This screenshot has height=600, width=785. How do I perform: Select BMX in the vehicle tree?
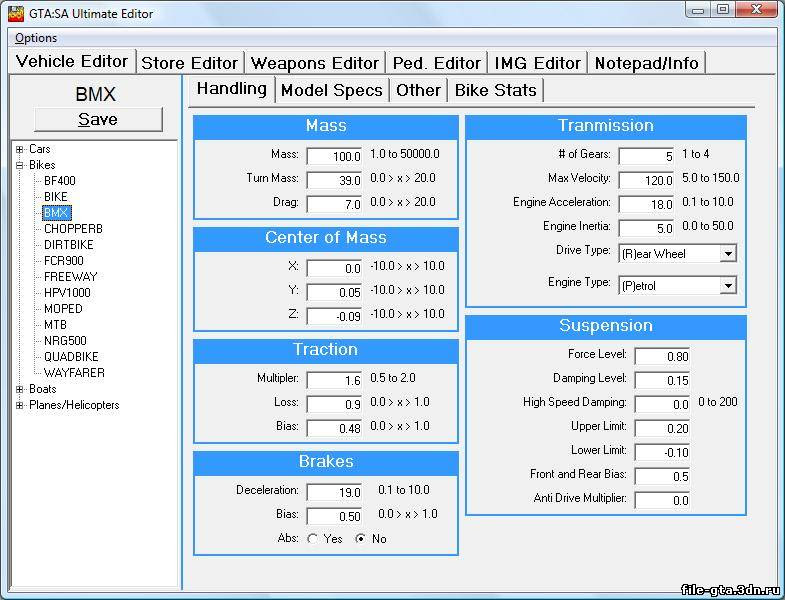(x=57, y=213)
